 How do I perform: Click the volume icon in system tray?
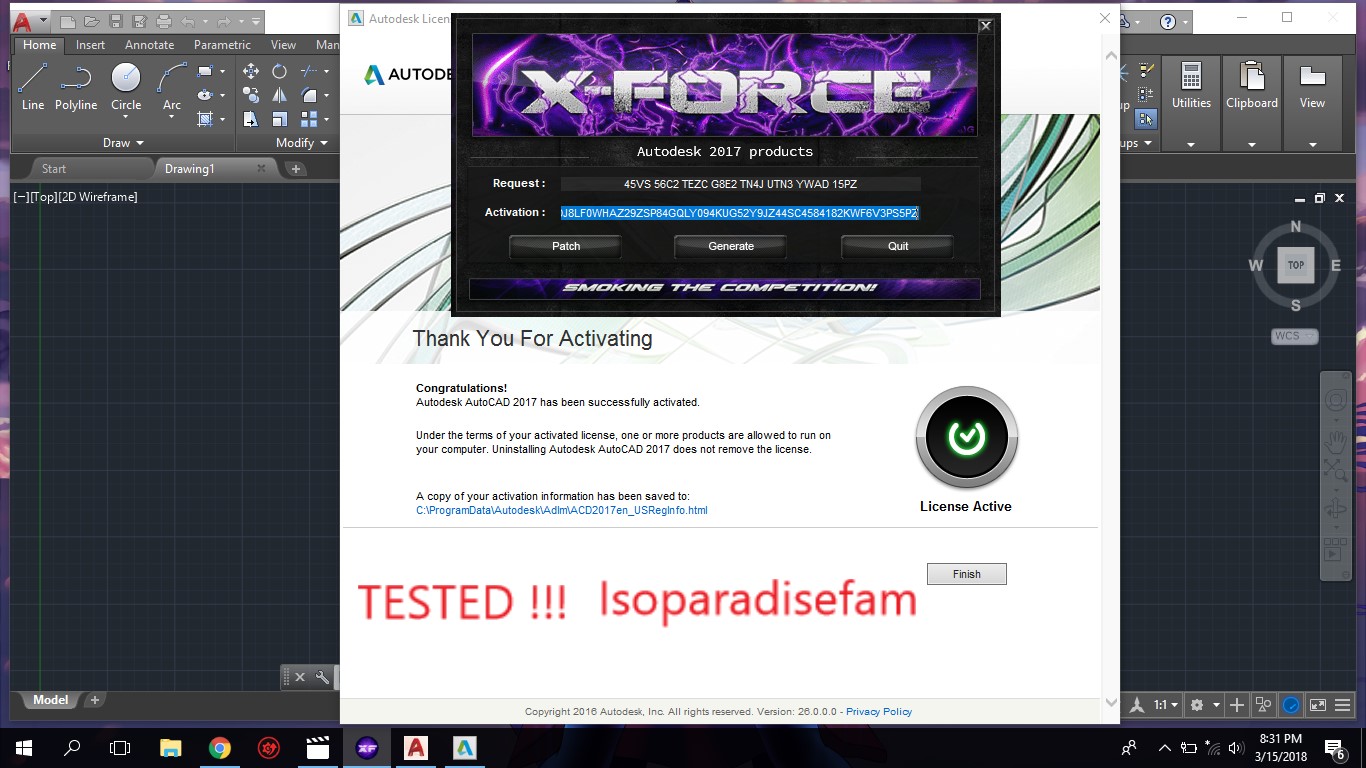point(1238,748)
